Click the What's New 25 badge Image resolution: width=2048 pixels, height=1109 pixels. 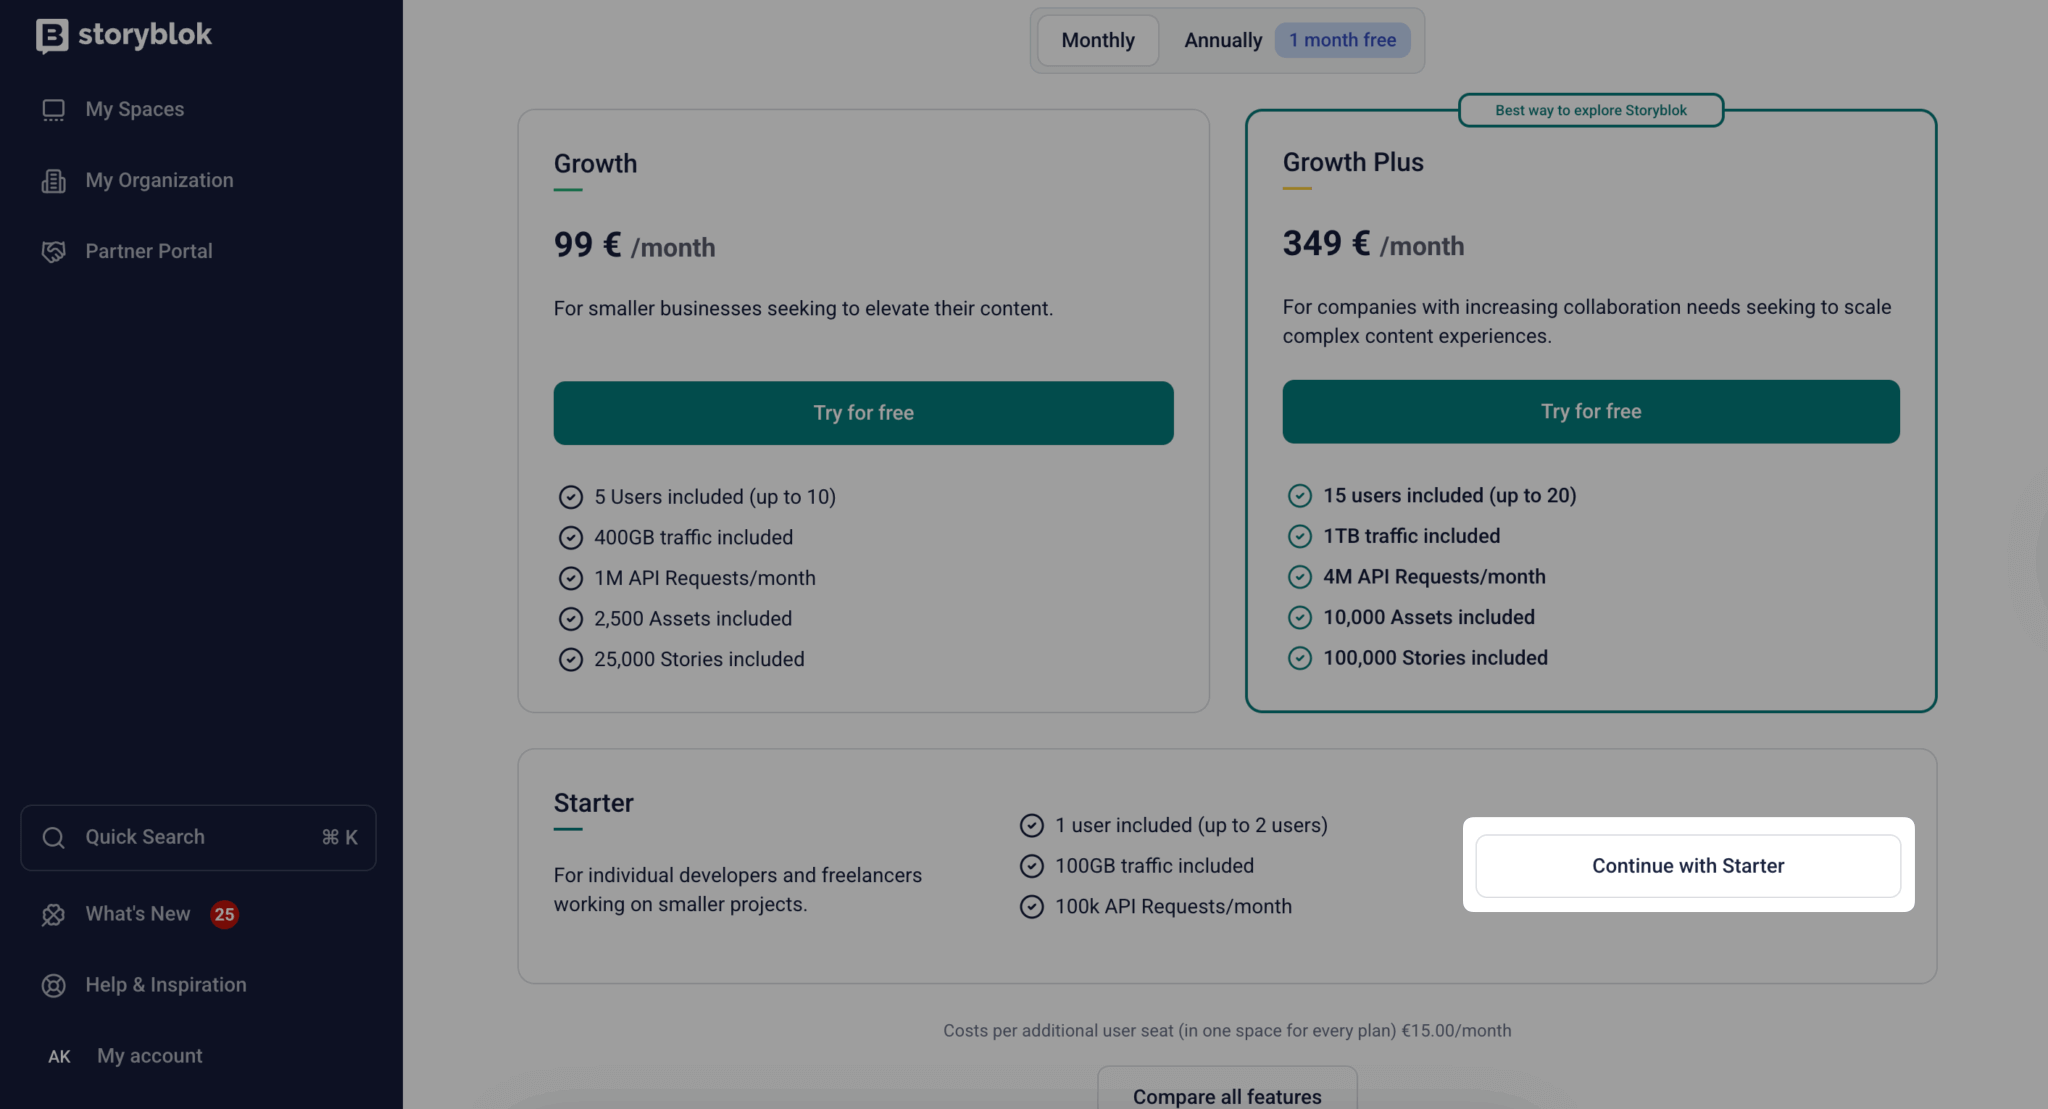[x=224, y=915]
